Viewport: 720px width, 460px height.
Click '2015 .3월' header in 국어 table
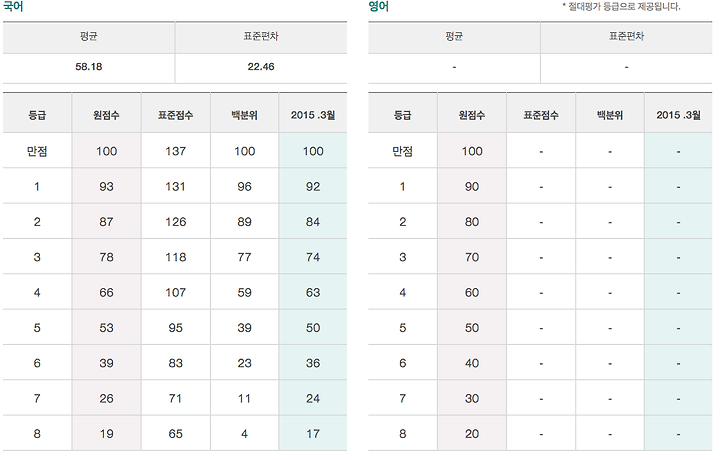(x=313, y=115)
